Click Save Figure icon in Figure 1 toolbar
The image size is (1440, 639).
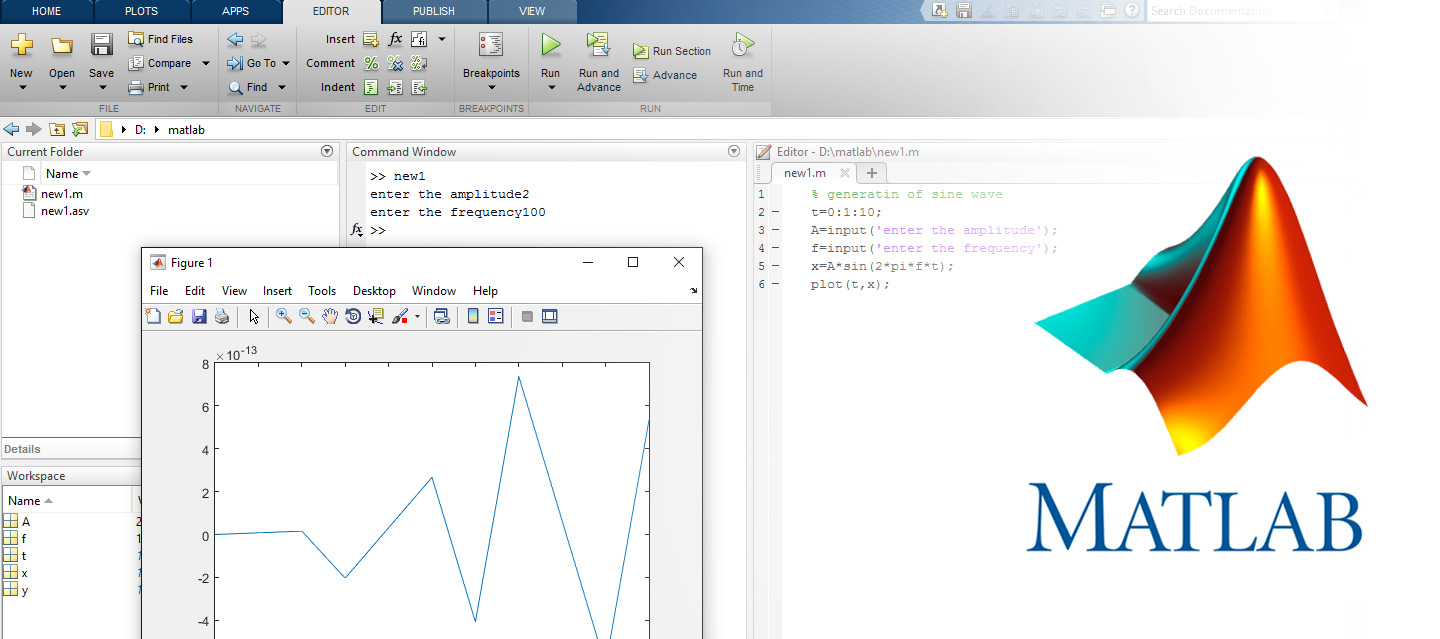coord(199,316)
